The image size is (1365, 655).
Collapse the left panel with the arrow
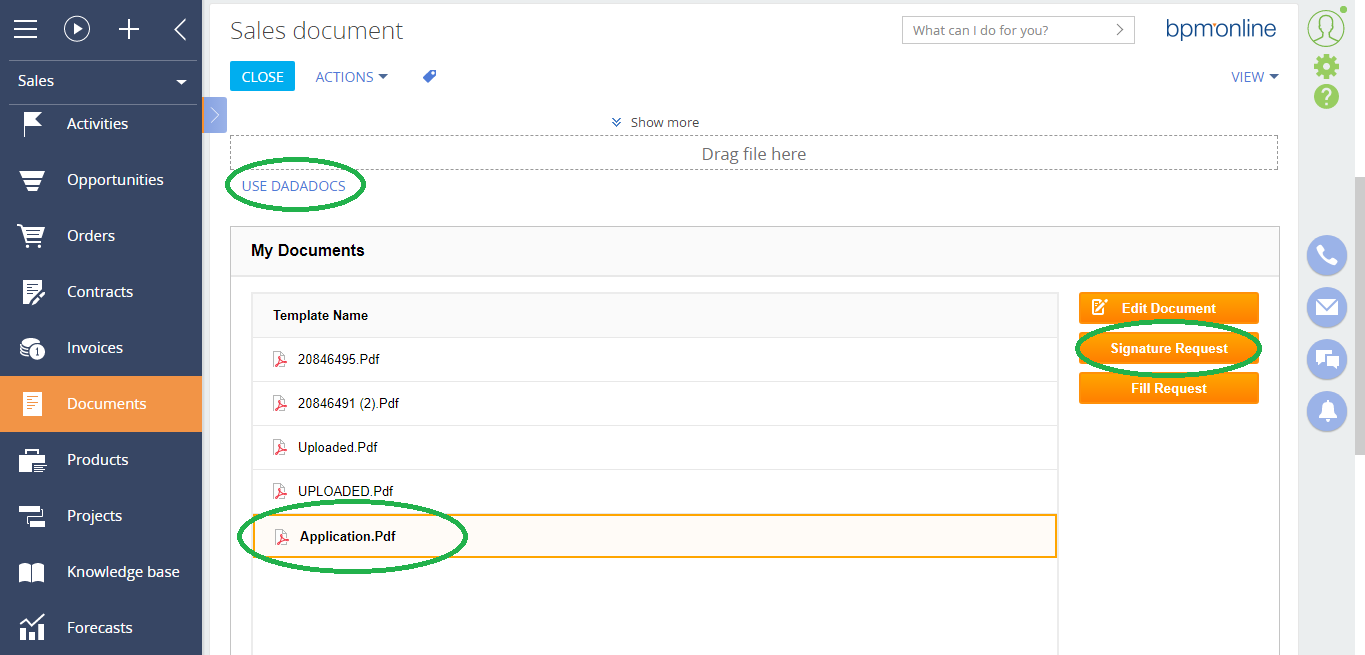[x=180, y=29]
